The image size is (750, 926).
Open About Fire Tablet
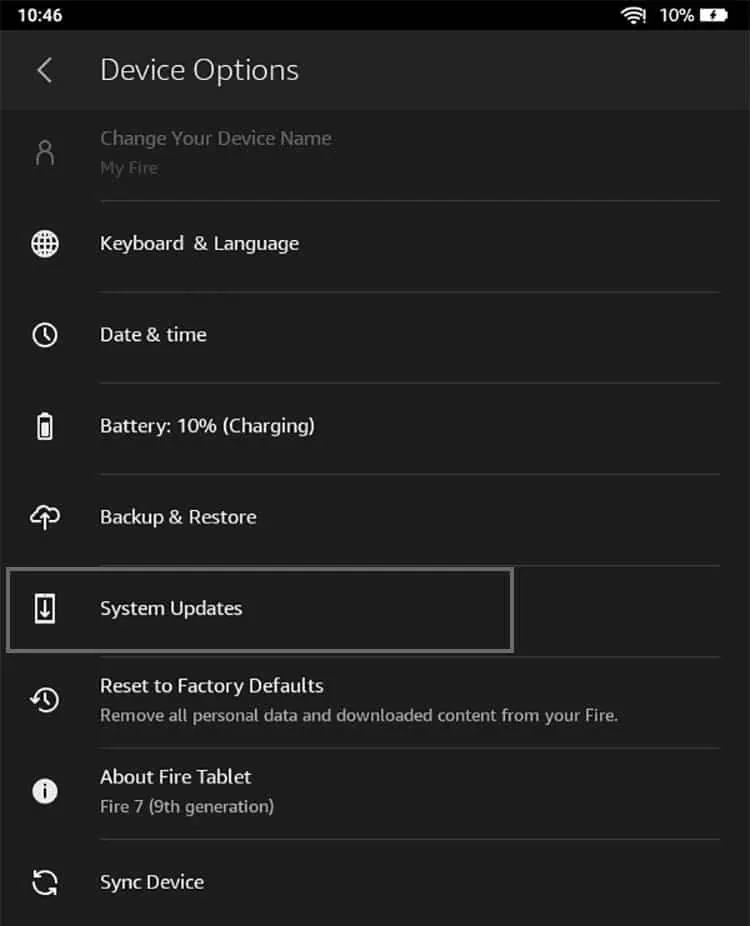pos(375,792)
